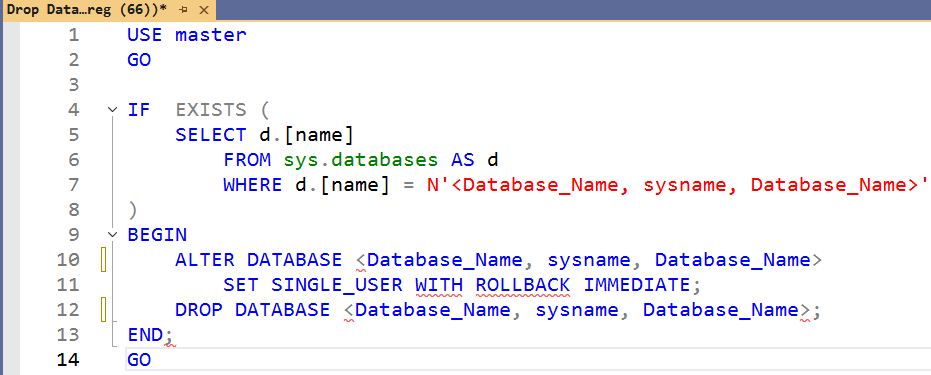Select the Drop Data...reg (66) tab
Screen dimensions: 931x375
87,10
